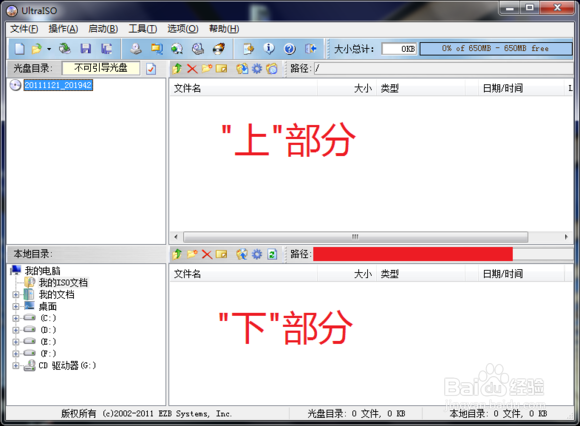Expand the 我的文档 tree node
Image resolution: width=580 pixels, height=426 pixels.
tap(16, 295)
